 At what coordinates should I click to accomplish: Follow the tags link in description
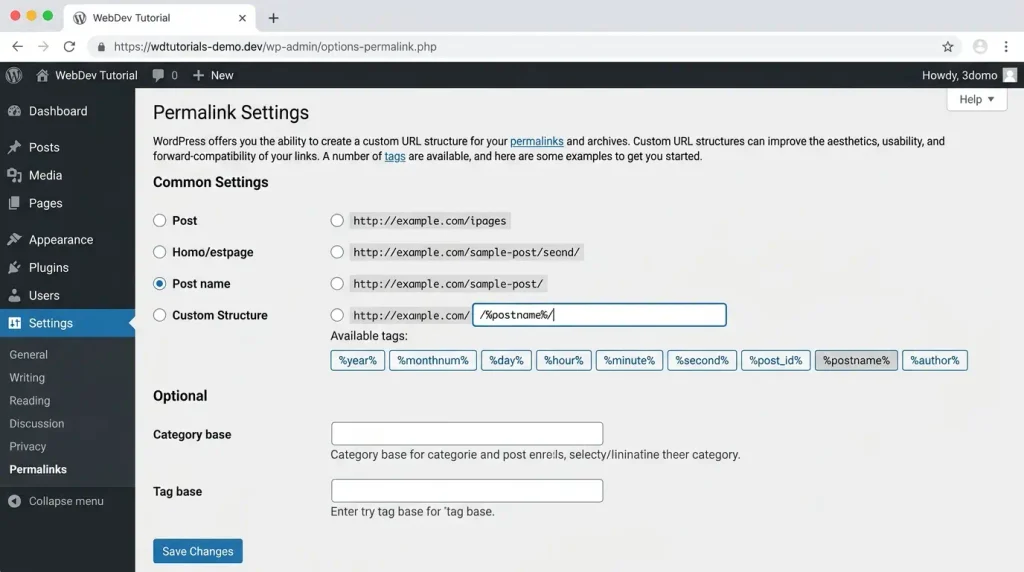click(394, 156)
